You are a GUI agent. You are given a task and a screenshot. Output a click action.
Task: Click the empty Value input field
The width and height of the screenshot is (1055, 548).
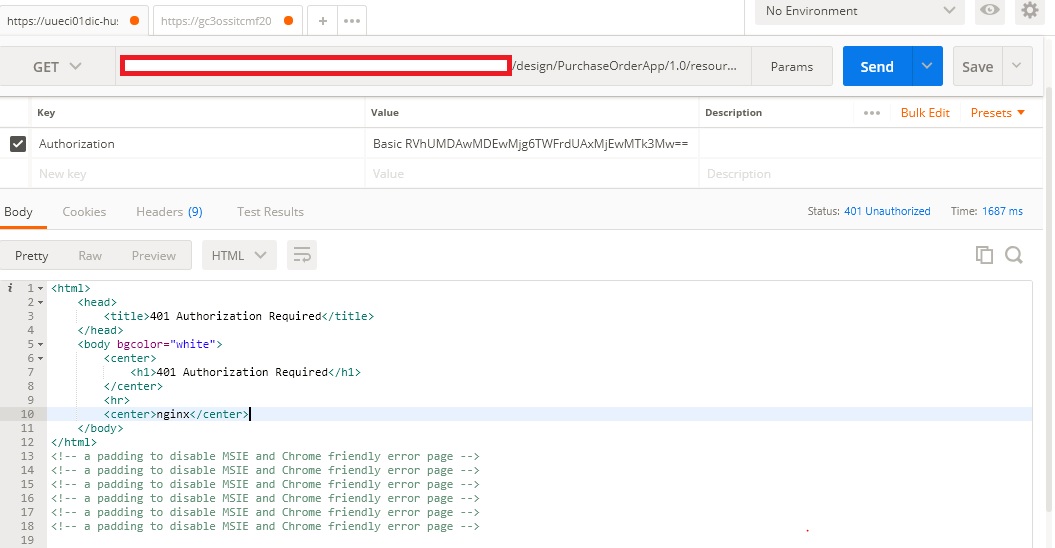(x=532, y=174)
